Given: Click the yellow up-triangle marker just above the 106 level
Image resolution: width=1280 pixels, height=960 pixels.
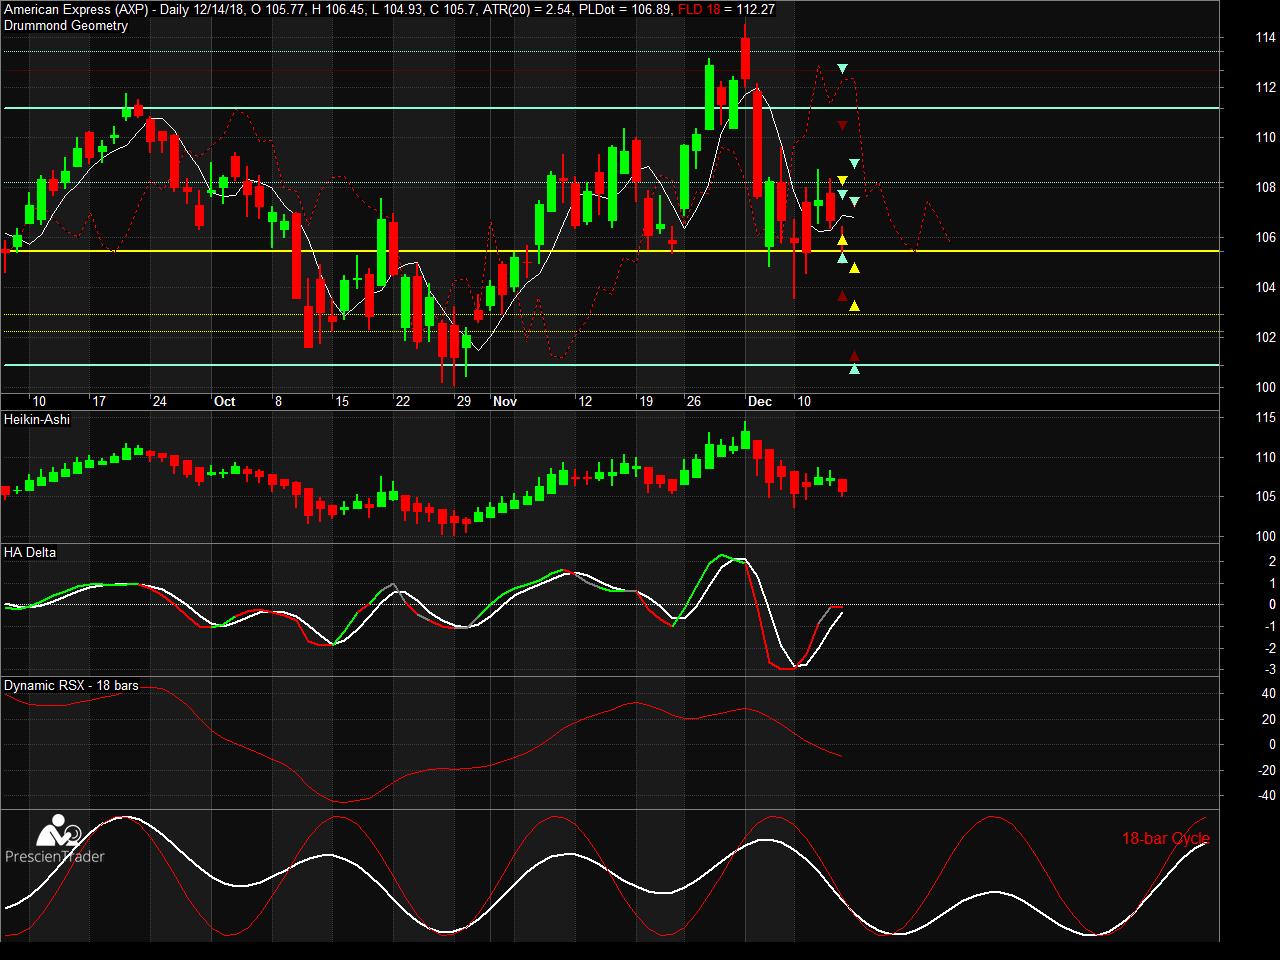Looking at the screenshot, I should [842, 240].
